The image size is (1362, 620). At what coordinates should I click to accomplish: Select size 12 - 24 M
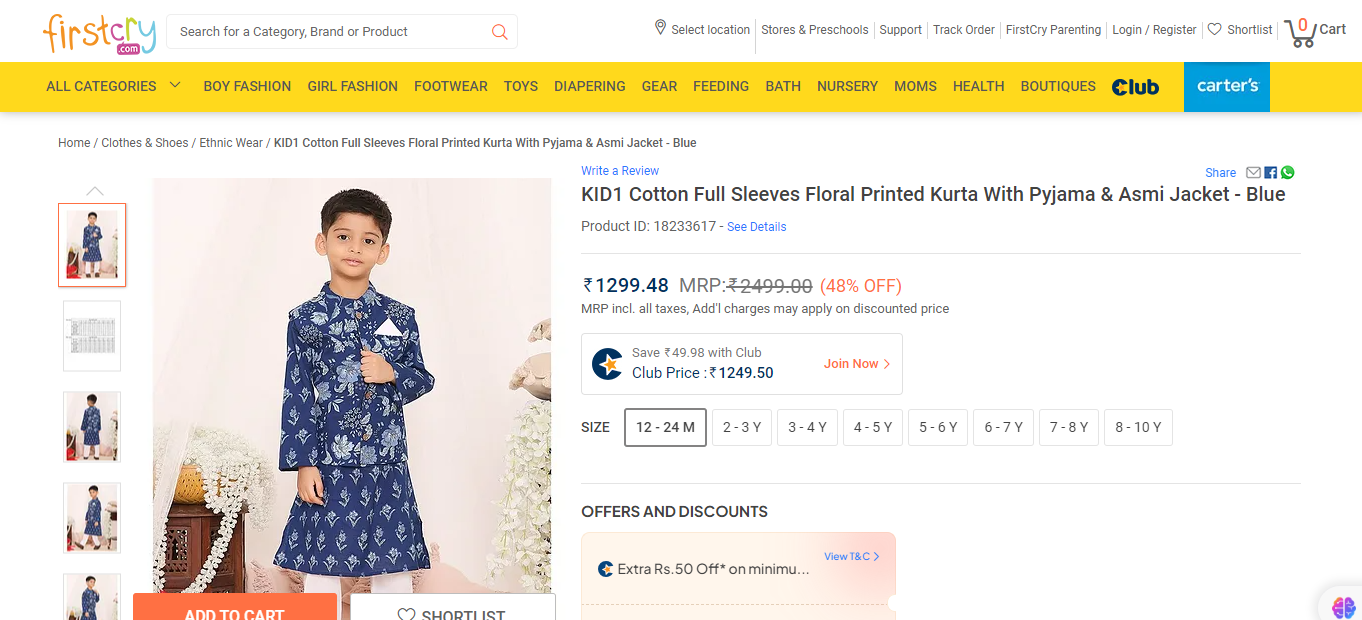665,427
